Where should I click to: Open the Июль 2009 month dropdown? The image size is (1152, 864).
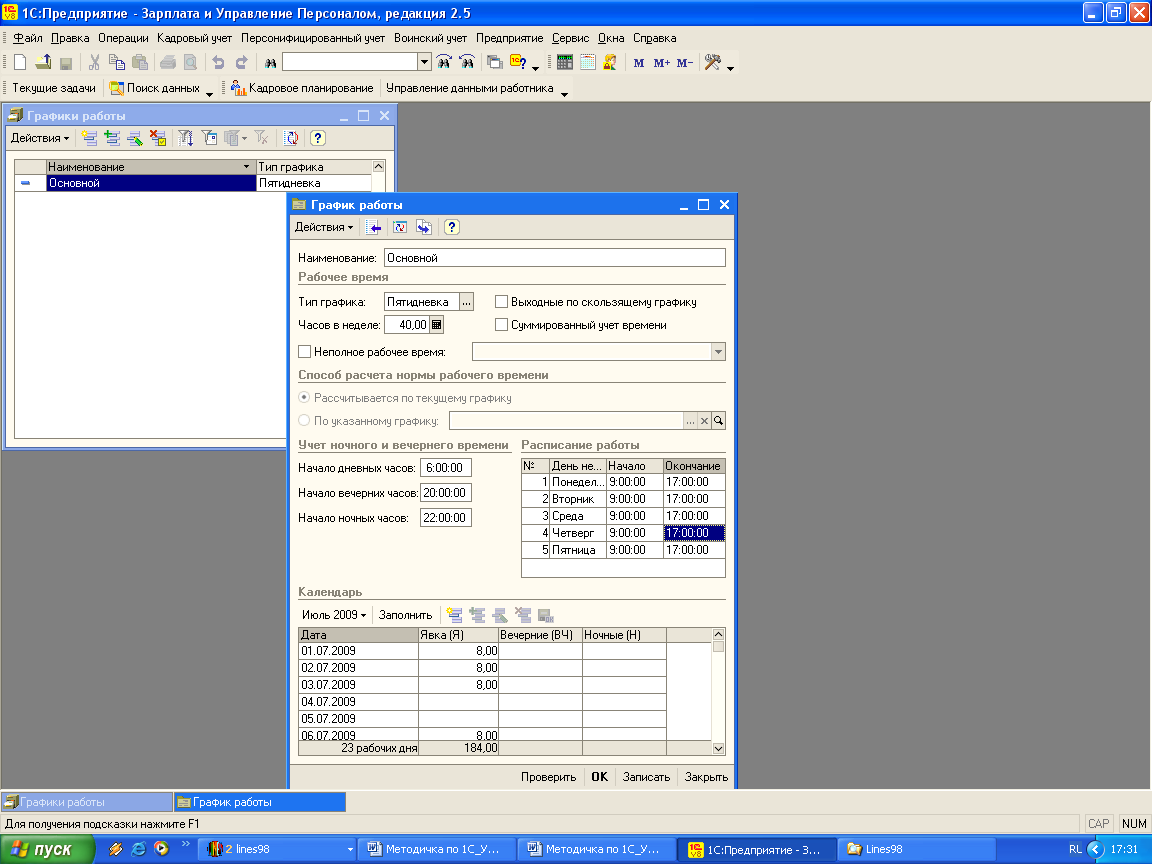334,615
